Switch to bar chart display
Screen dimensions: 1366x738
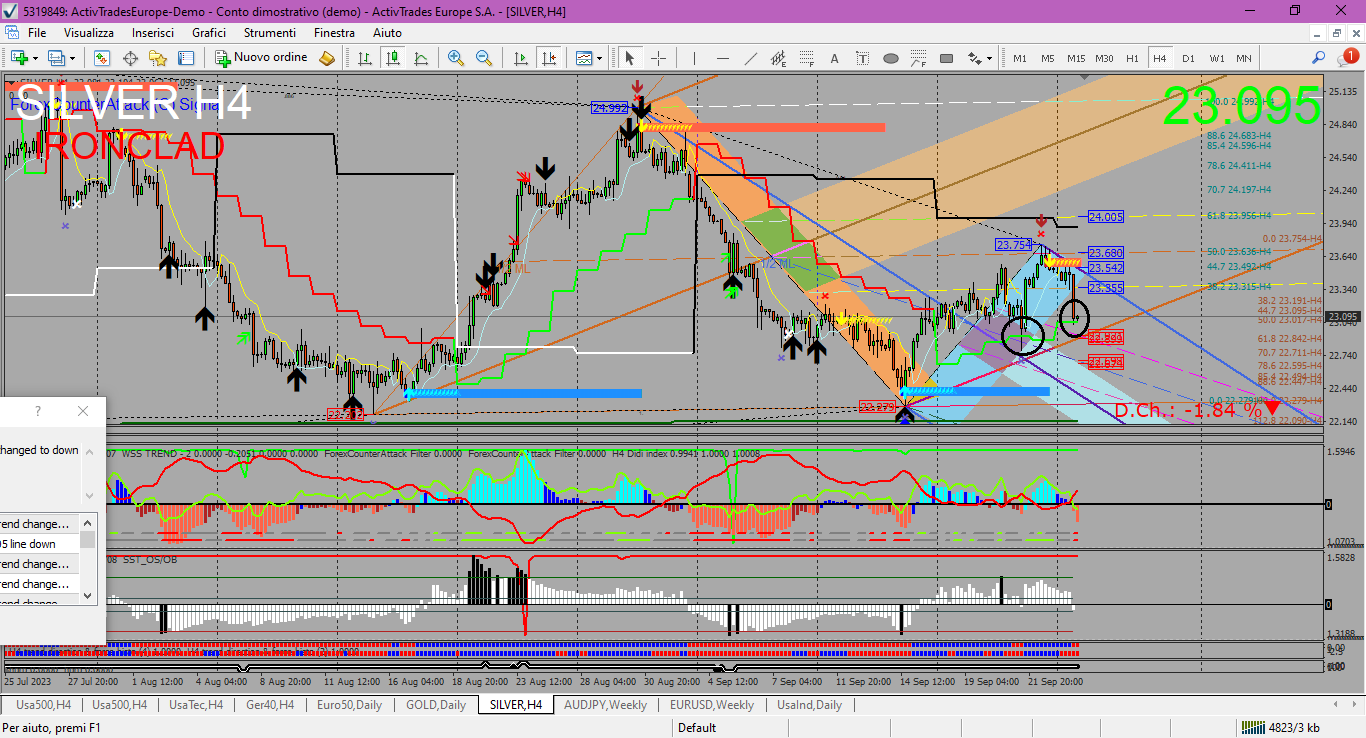pos(365,58)
